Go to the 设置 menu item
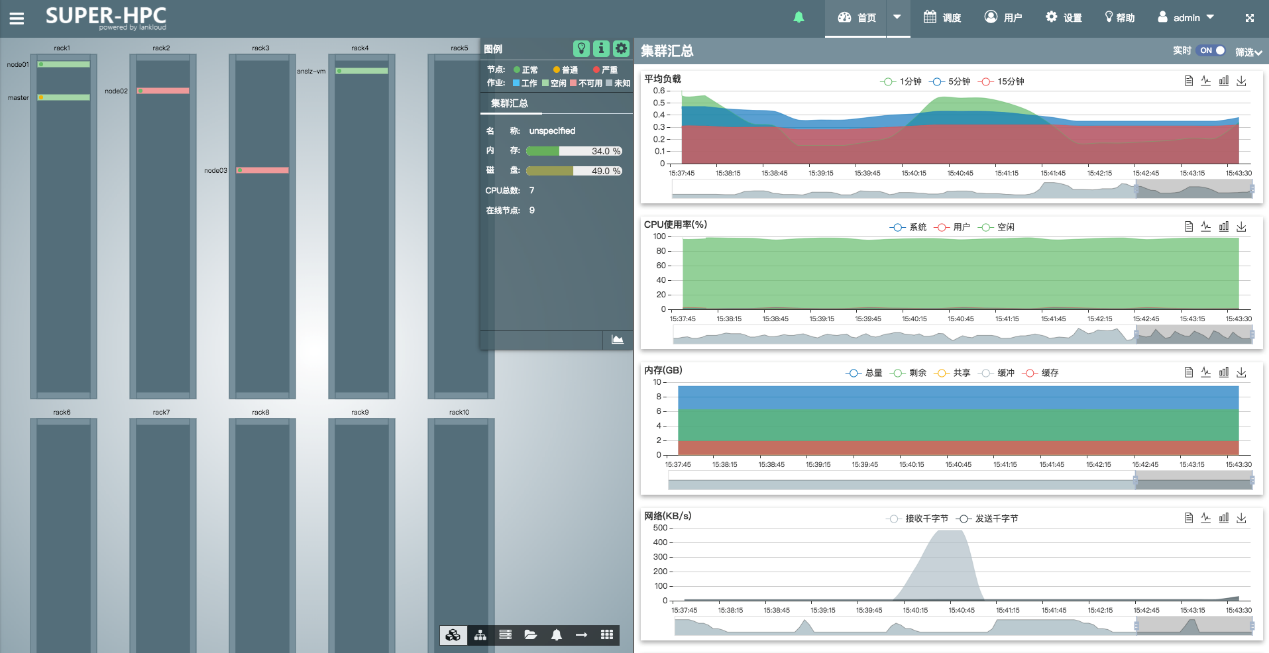The image size is (1269, 653). [1064, 18]
